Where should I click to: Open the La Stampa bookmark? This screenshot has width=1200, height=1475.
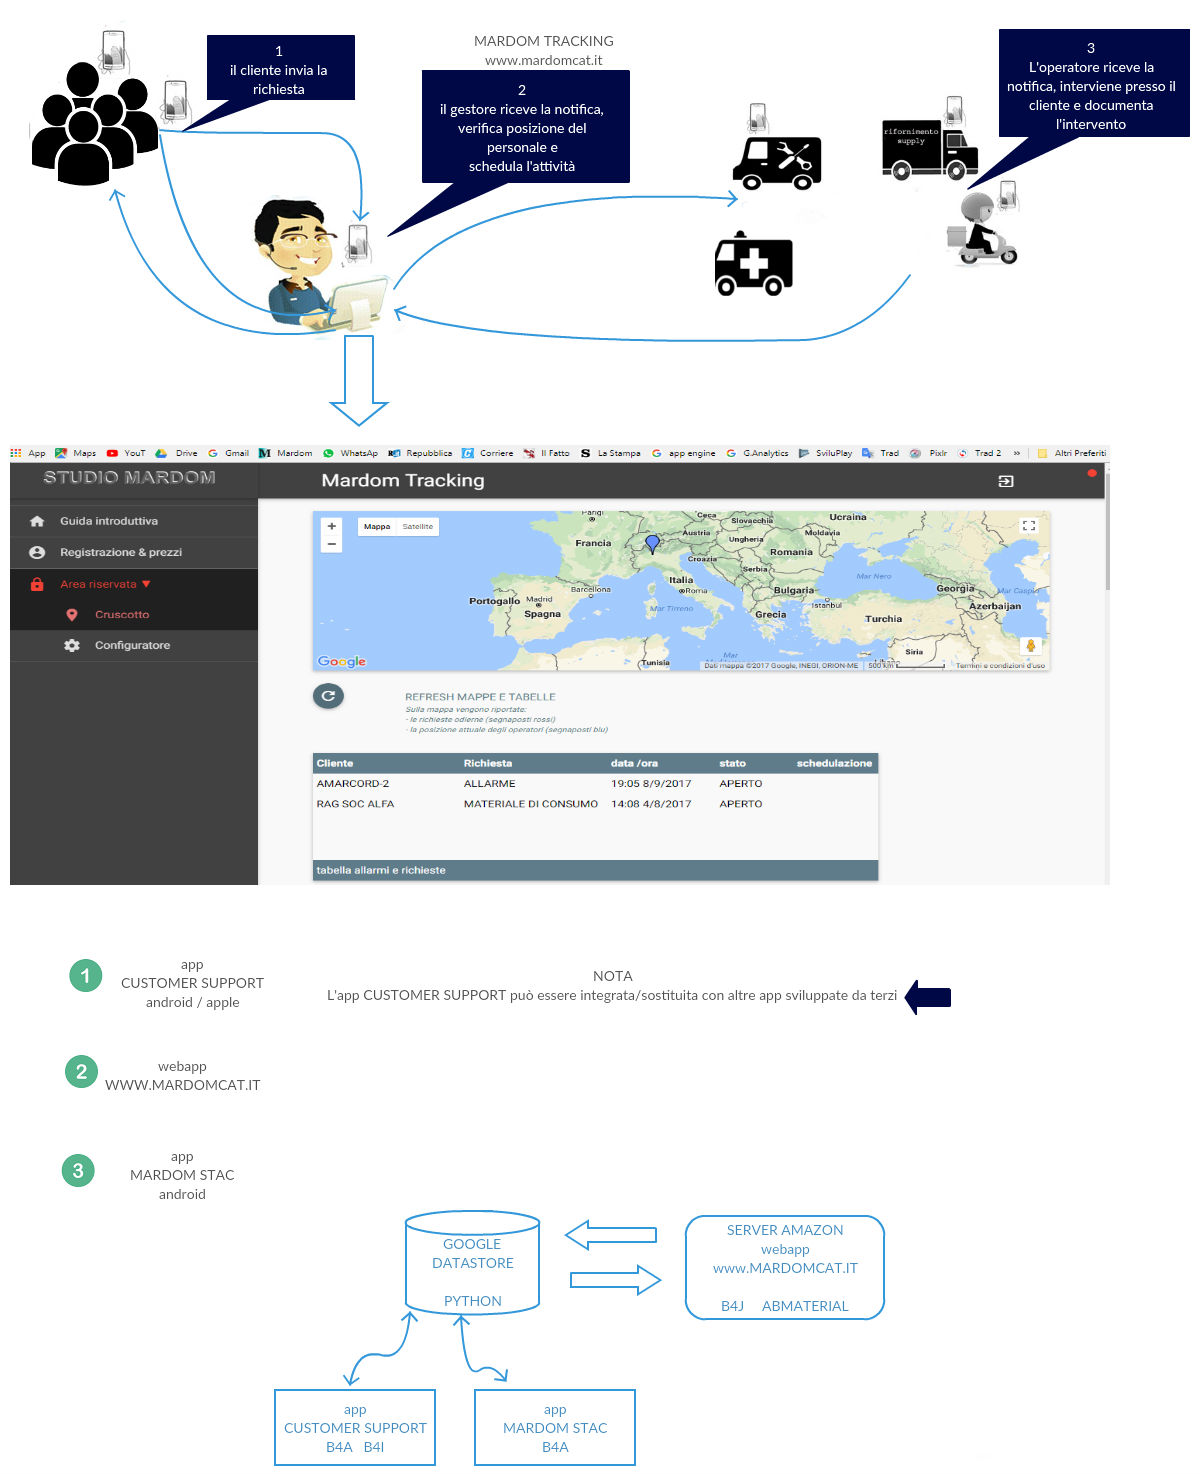pyautogui.click(x=610, y=453)
